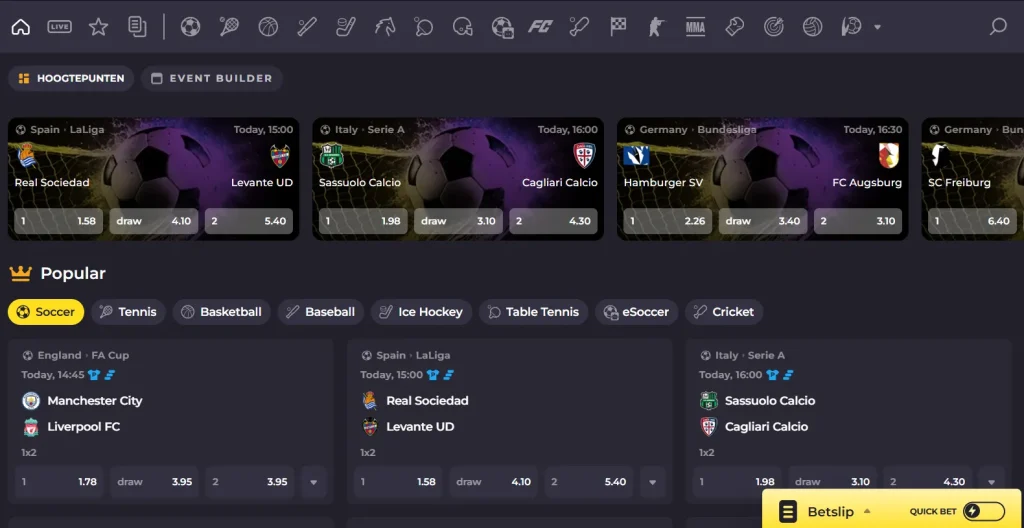Click shirt icon on Manchester City match
Viewport: 1024px width, 528px height.
pyautogui.click(x=93, y=374)
